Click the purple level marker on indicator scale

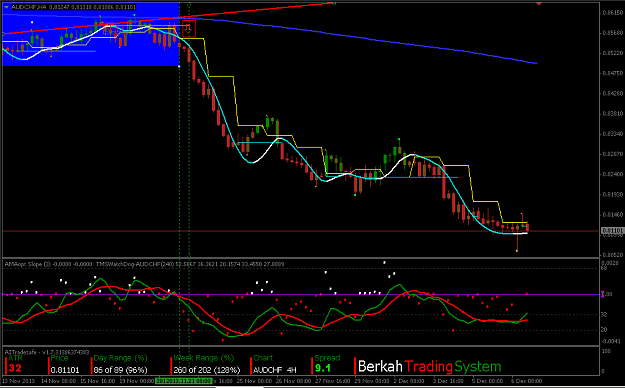(x=603, y=294)
